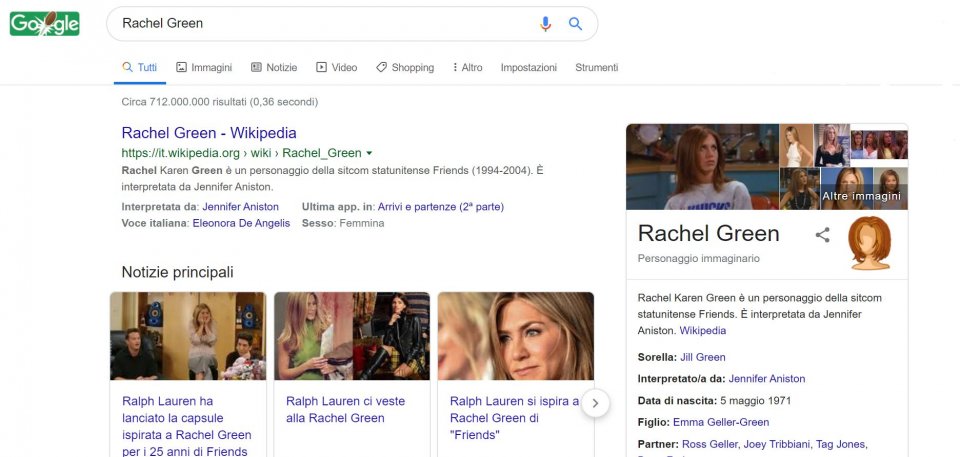Click the Sesso: Femmina text
Screen dimensions: 960x457
pyautogui.click(x=343, y=223)
